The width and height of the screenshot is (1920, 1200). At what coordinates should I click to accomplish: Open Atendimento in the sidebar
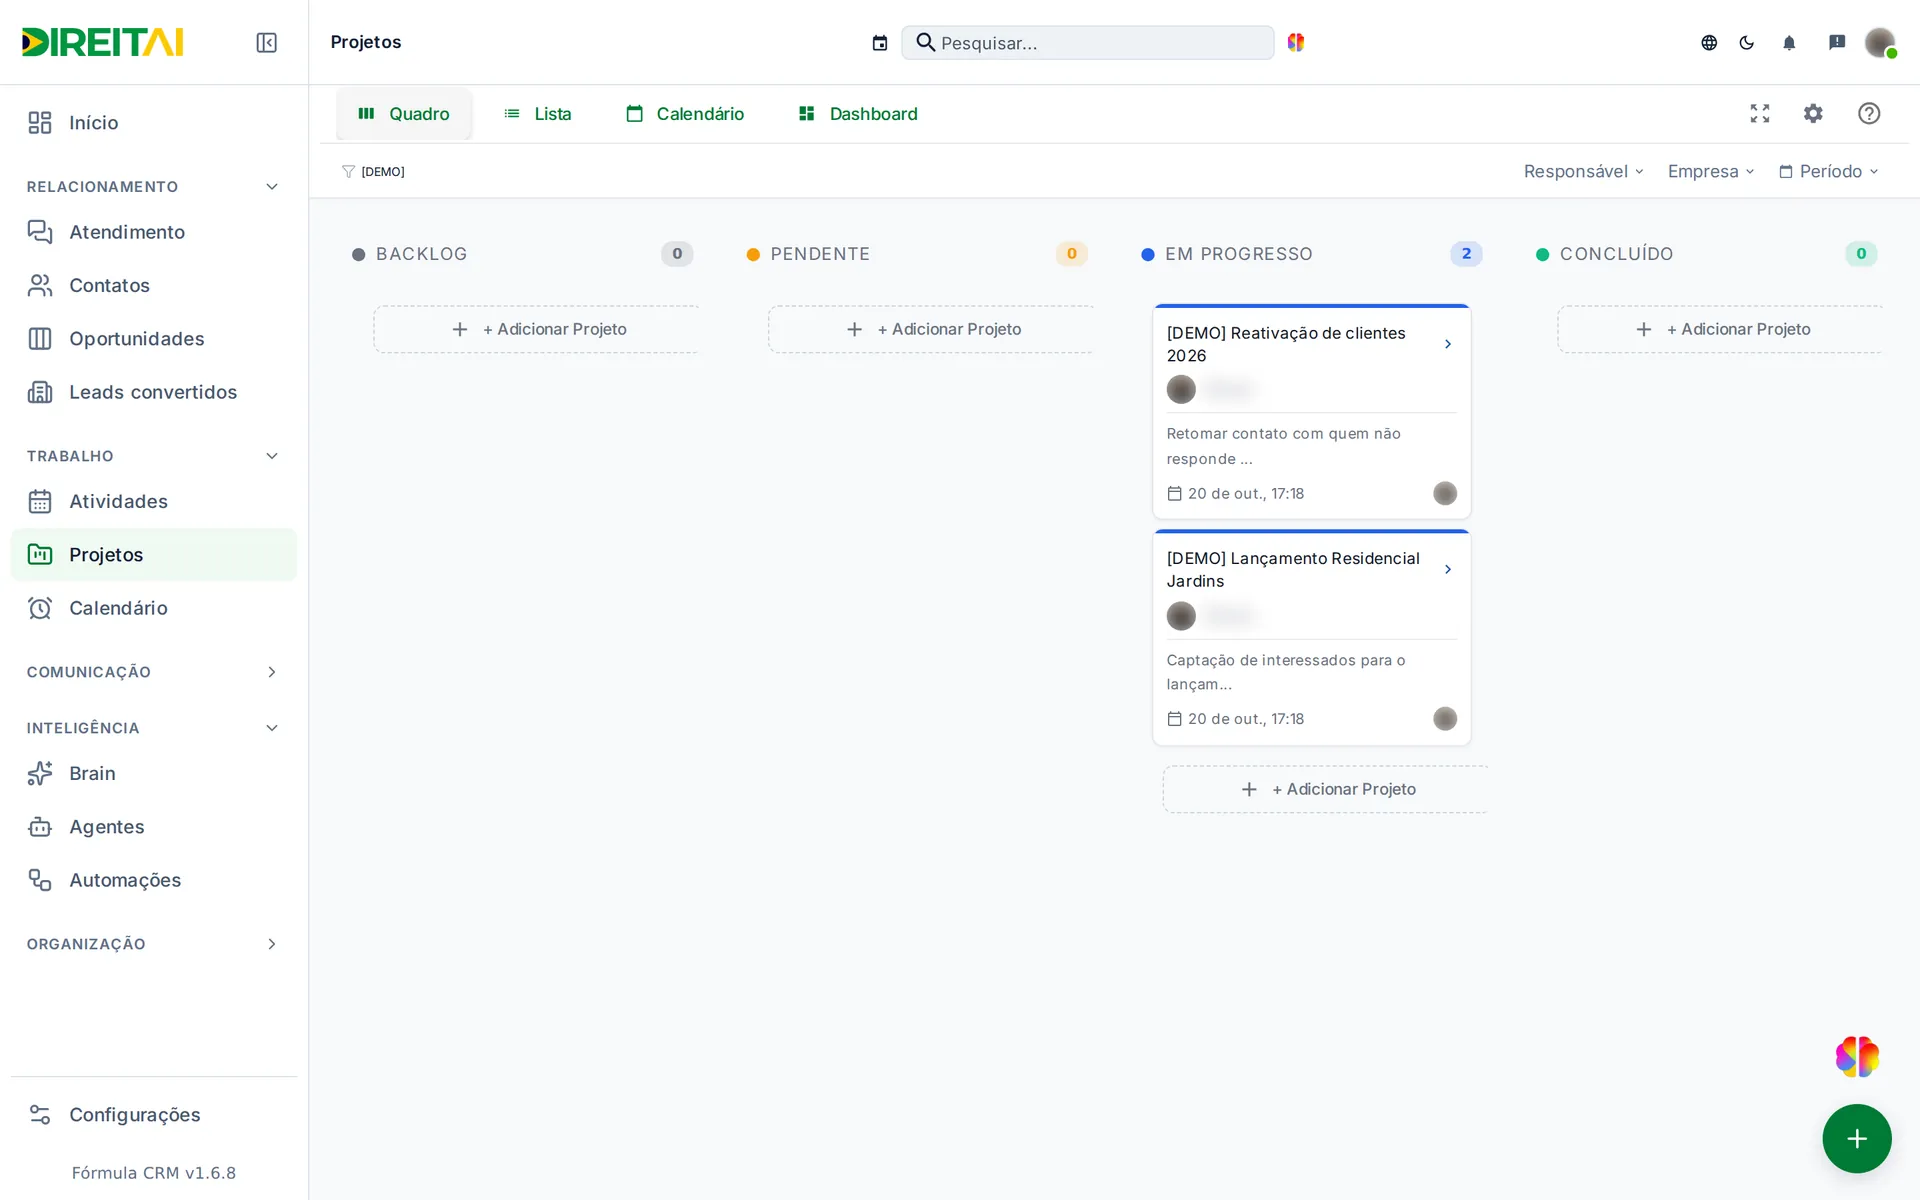pos(154,232)
